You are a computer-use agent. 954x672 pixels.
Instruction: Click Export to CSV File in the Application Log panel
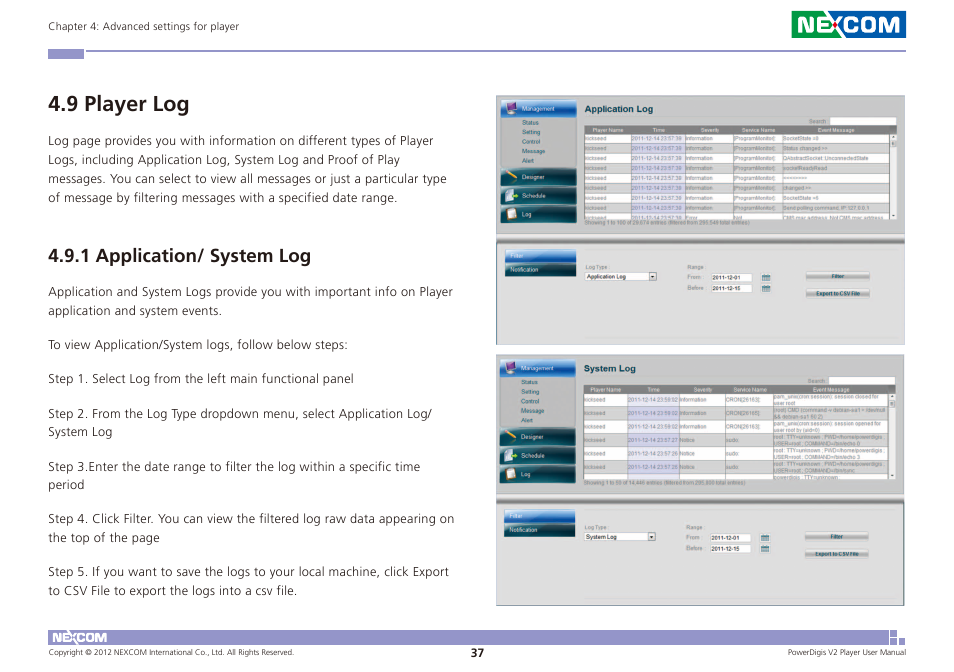[838, 294]
